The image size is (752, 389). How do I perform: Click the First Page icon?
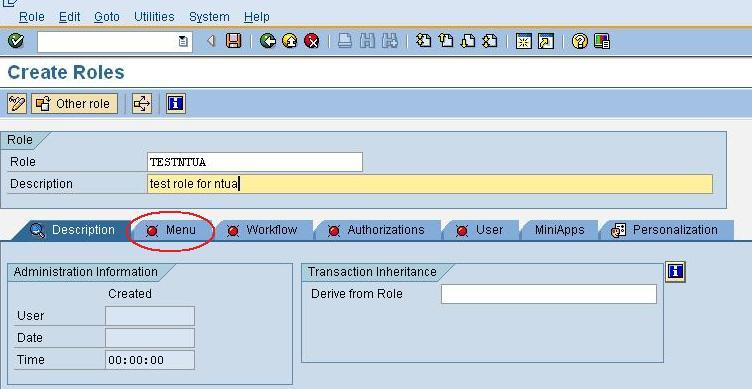[x=423, y=41]
